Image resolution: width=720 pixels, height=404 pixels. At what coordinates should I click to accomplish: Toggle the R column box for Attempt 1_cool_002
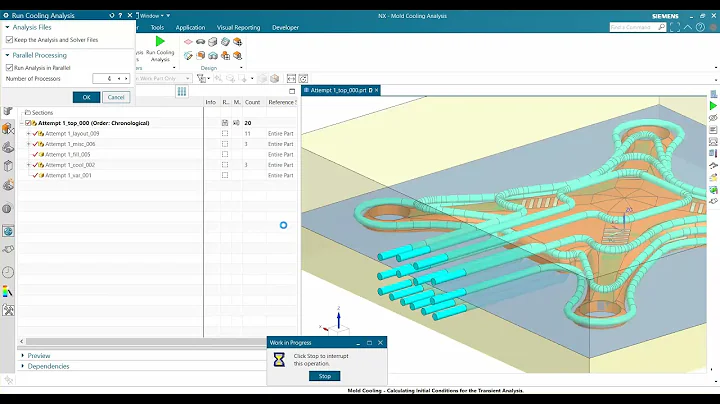pos(225,165)
